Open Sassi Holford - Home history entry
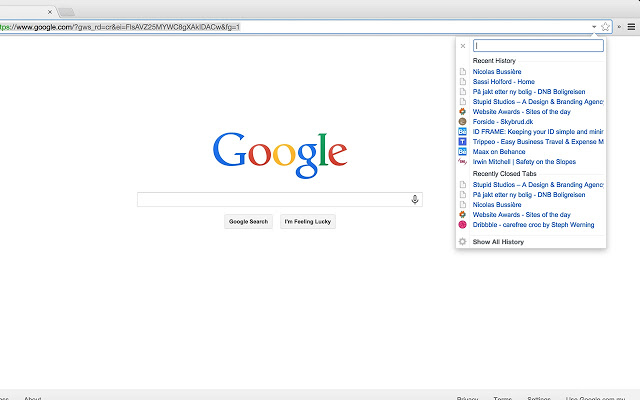 504,82
